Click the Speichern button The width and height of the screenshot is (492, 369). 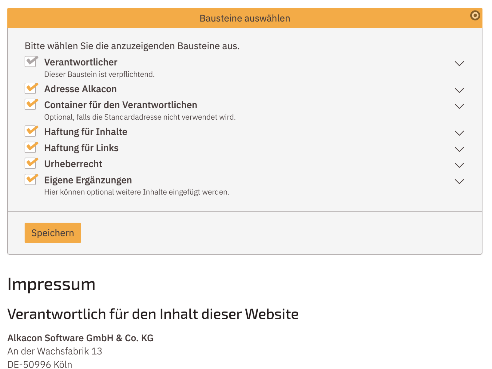click(53, 233)
